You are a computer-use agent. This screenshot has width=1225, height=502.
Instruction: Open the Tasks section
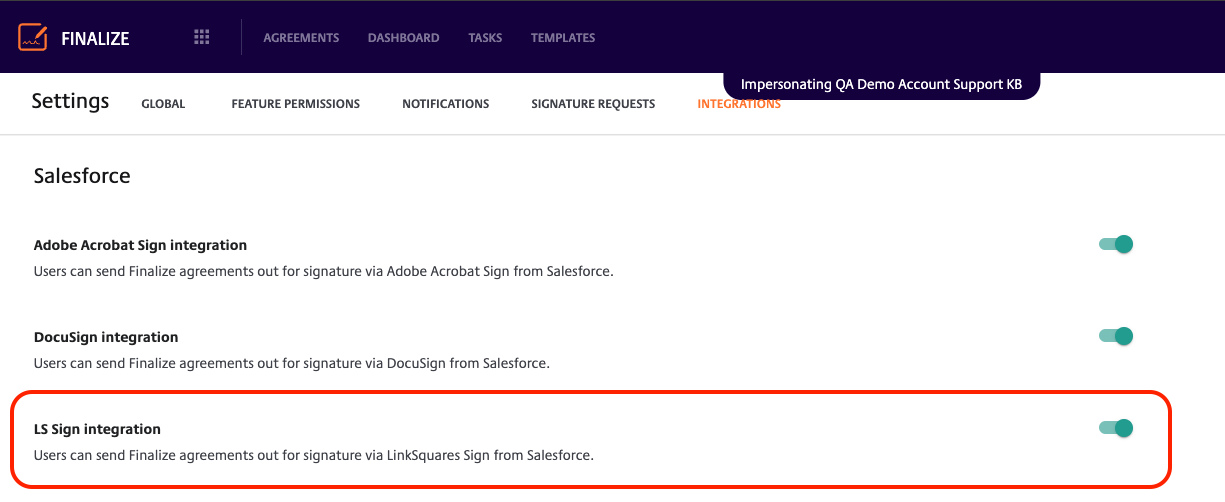(x=485, y=38)
